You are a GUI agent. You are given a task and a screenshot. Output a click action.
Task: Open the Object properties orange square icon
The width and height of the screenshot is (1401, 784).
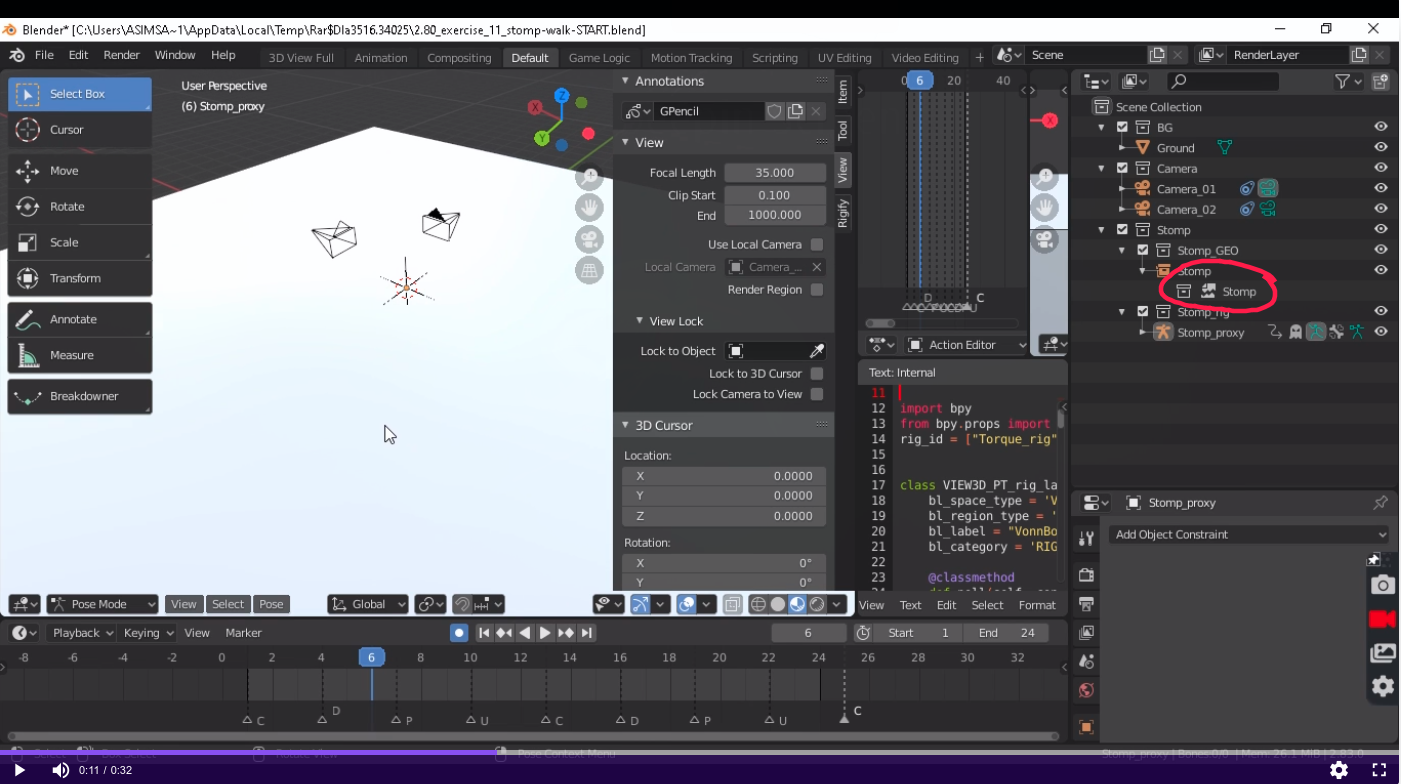(x=1086, y=727)
